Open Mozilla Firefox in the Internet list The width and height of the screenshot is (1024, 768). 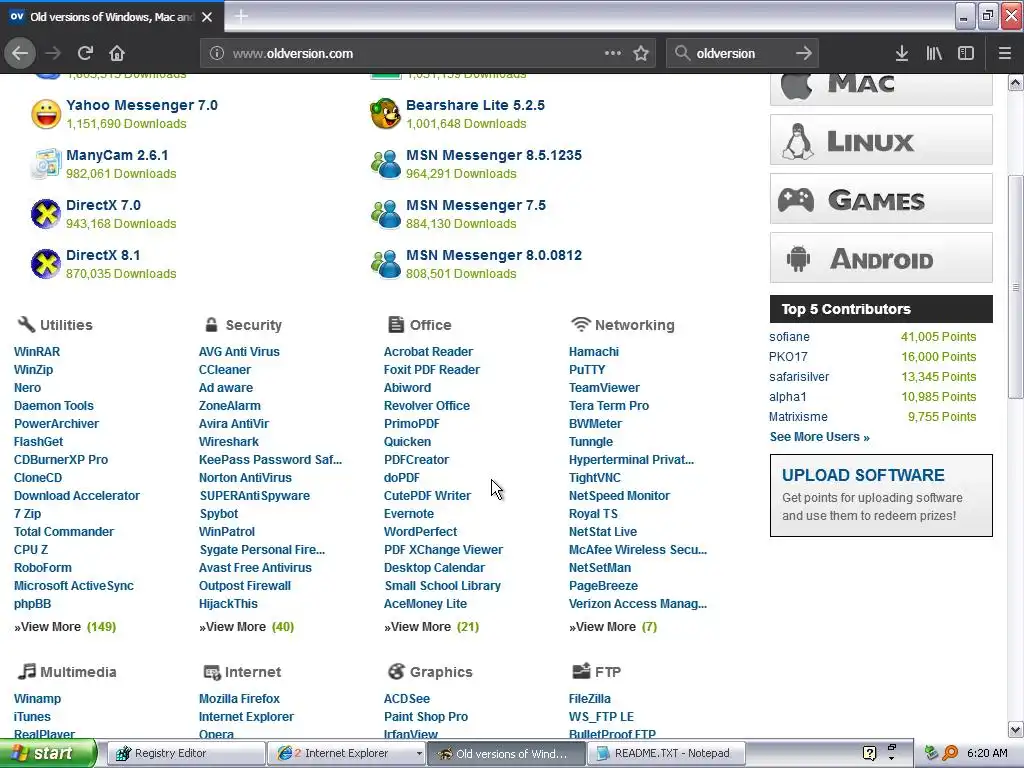tap(239, 699)
